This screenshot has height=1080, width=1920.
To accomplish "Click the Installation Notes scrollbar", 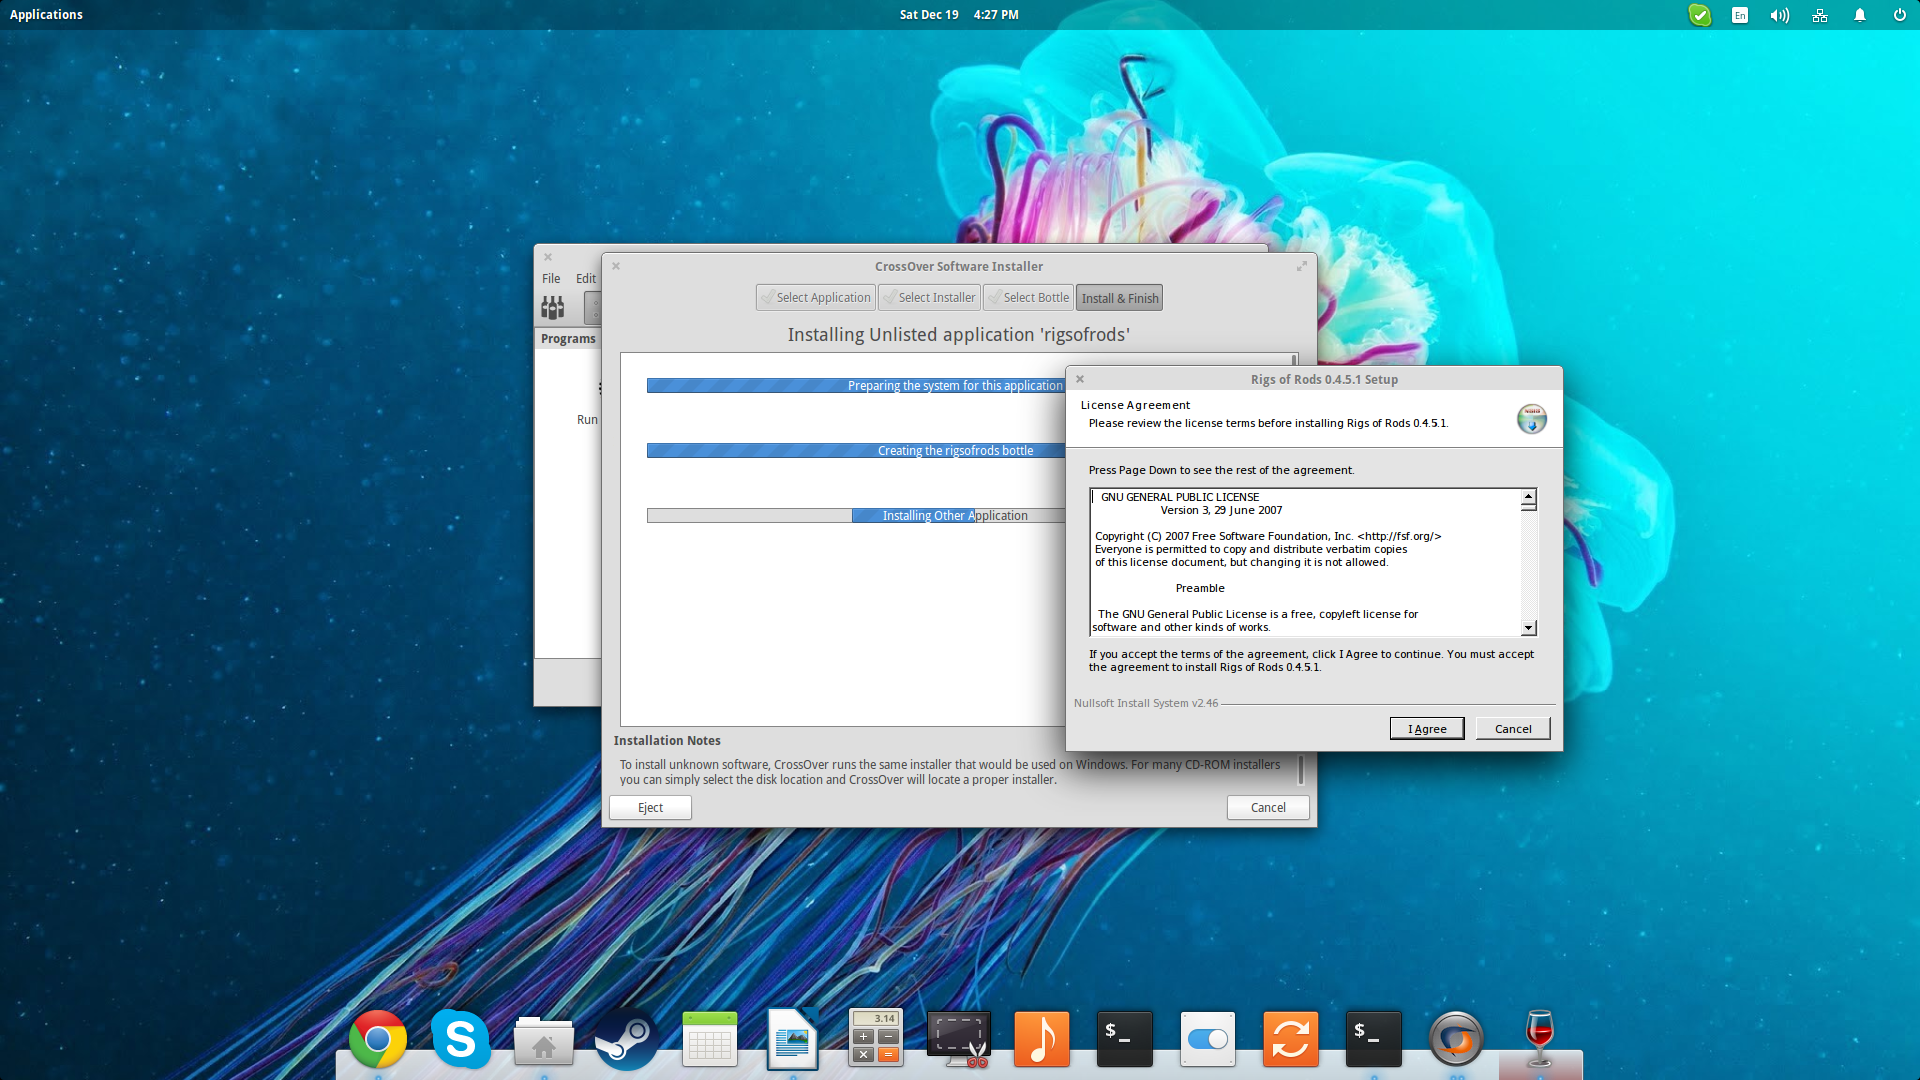I will pos(1301,770).
